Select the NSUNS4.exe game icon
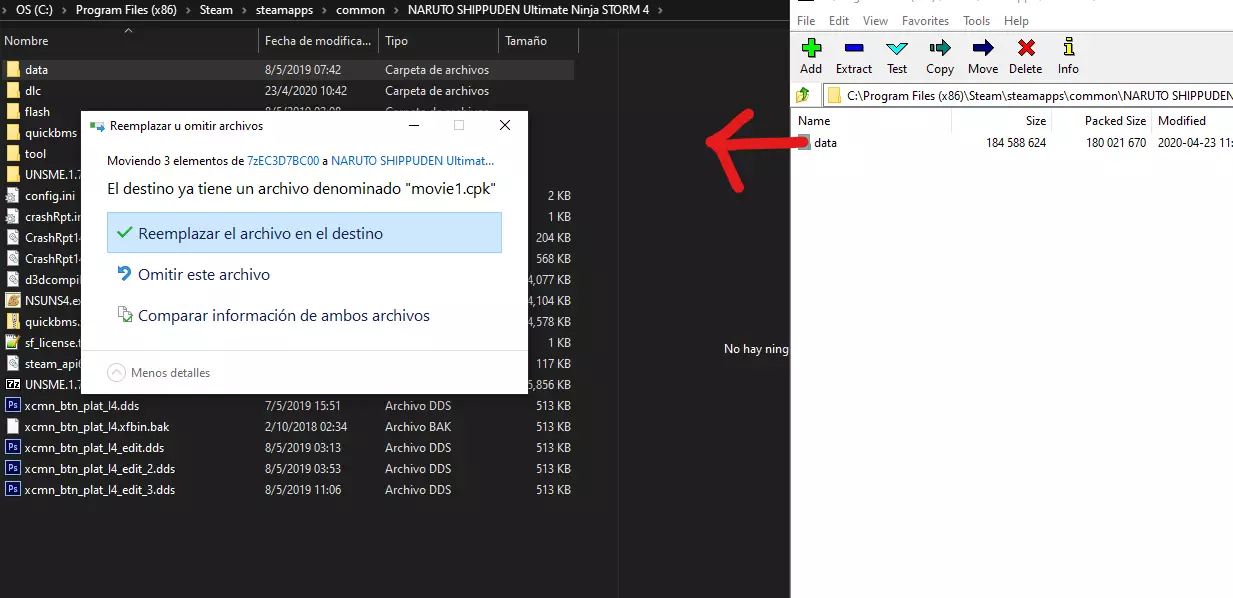 click(x=13, y=300)
